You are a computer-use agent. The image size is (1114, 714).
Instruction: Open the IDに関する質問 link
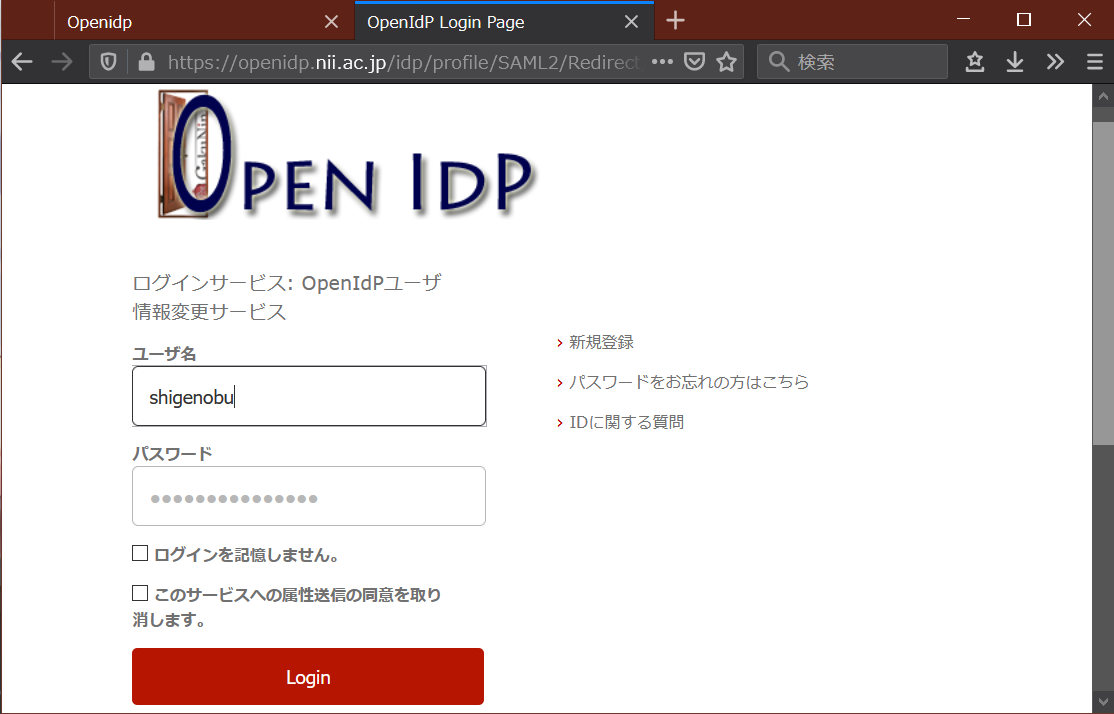627,422
